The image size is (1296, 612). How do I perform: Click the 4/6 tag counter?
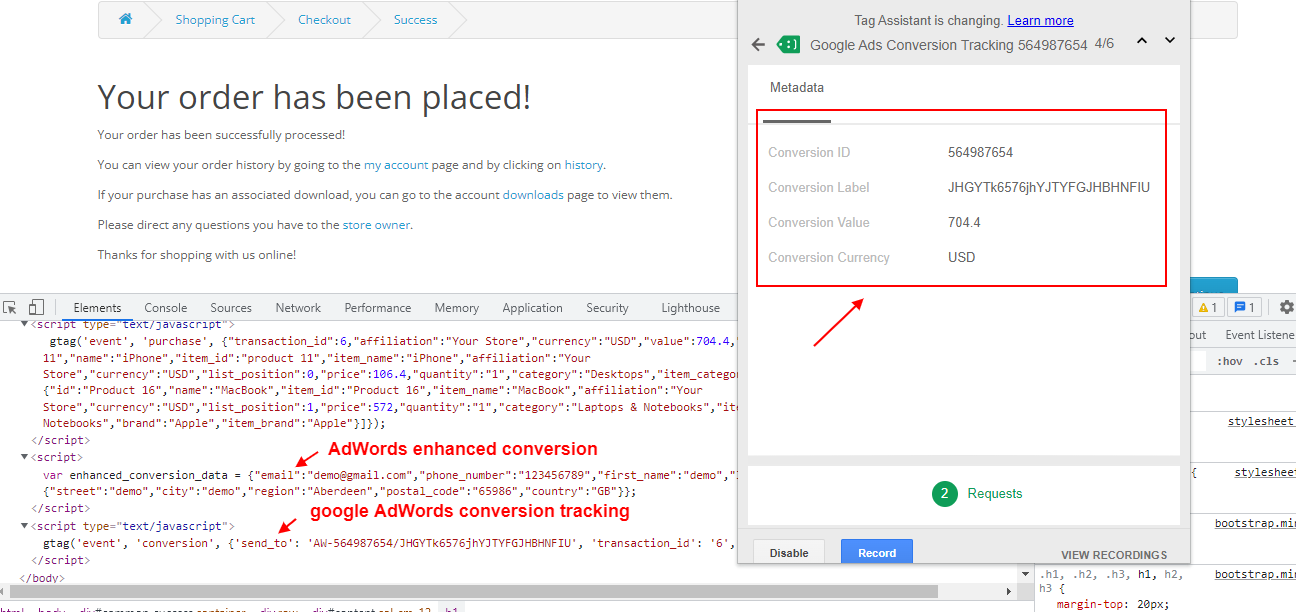tap(1104, 43)
